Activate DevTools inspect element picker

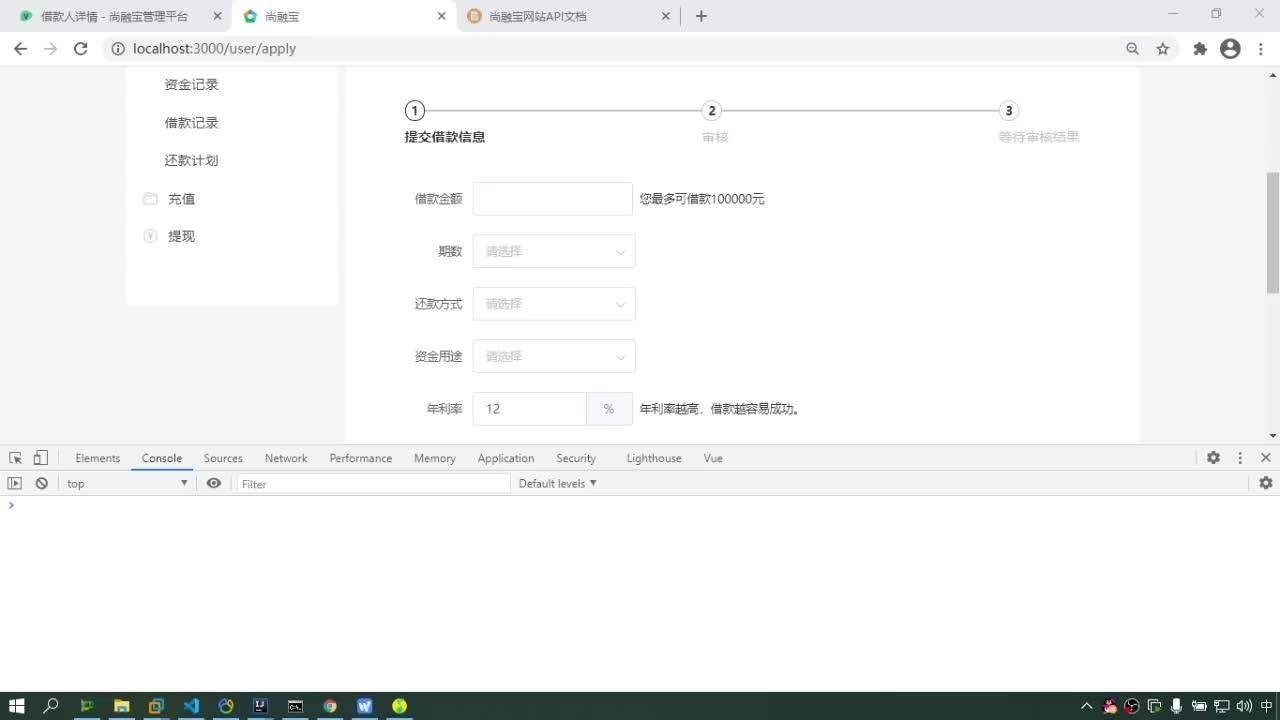15,458
